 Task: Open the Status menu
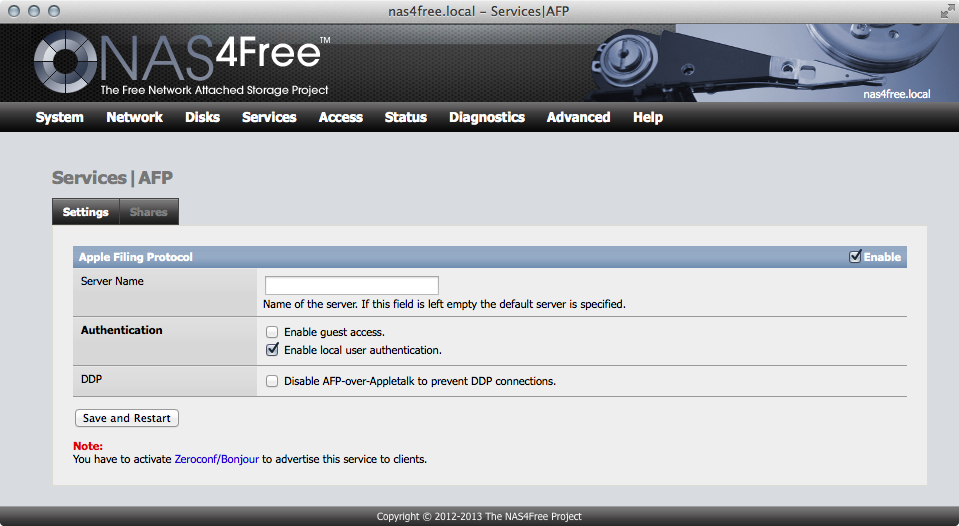point(405,117)
